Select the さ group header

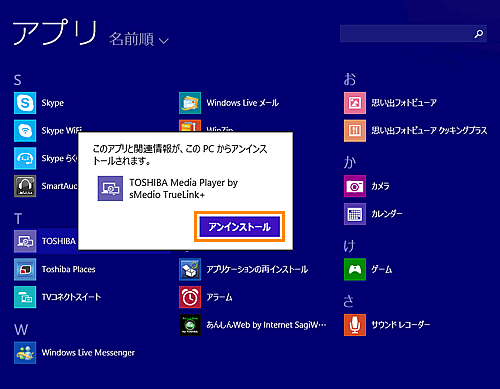(349, 301)
